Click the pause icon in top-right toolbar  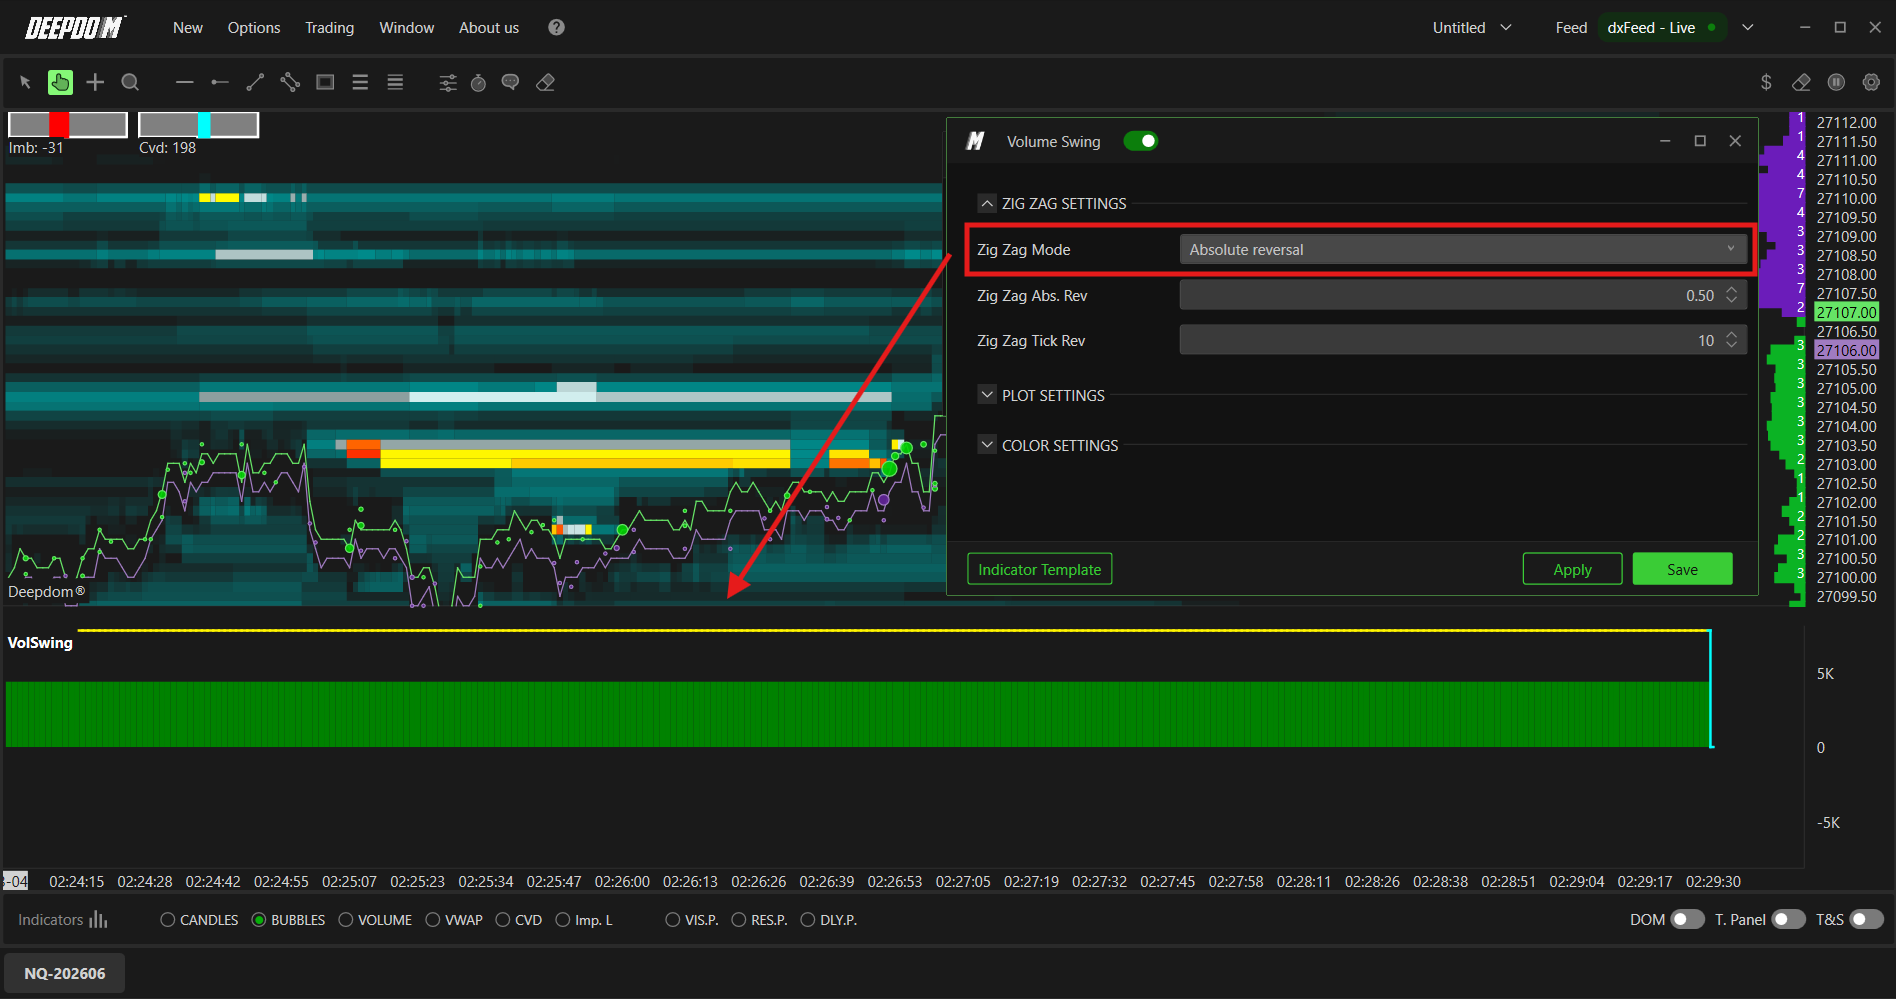pos(1836,82)
